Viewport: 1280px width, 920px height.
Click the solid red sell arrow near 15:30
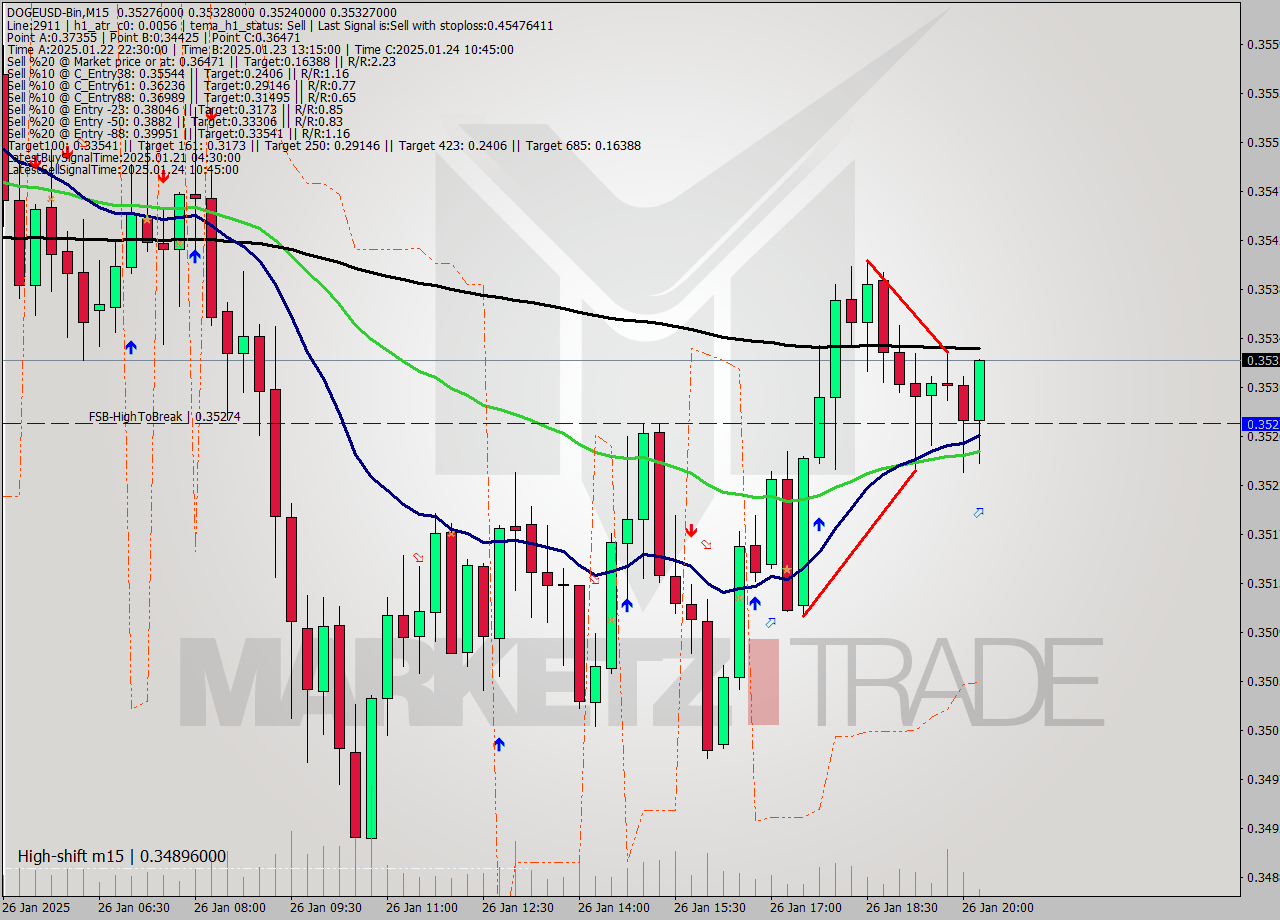(x=691, y=529)
